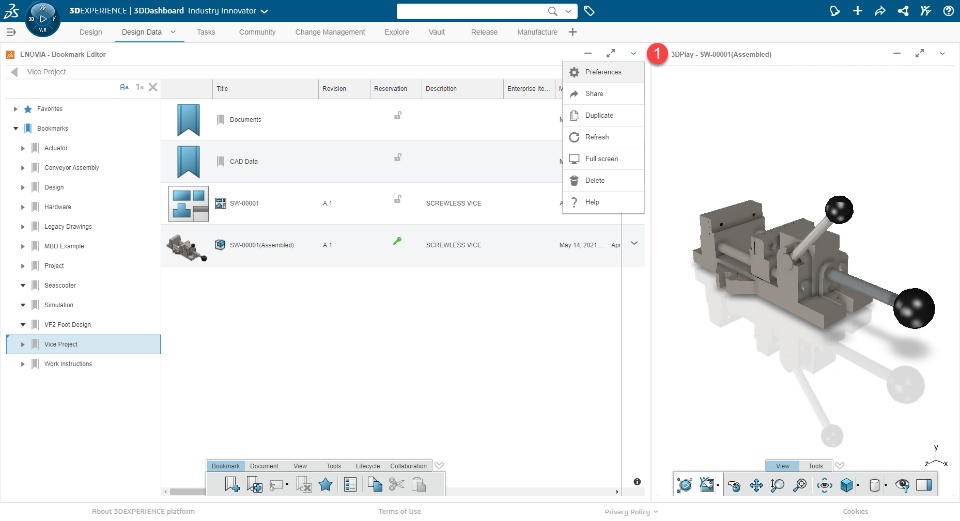The image size is (960, 521).
Task: Select the Pan tool in 3DPlay
Action: (x=756, y=485)
